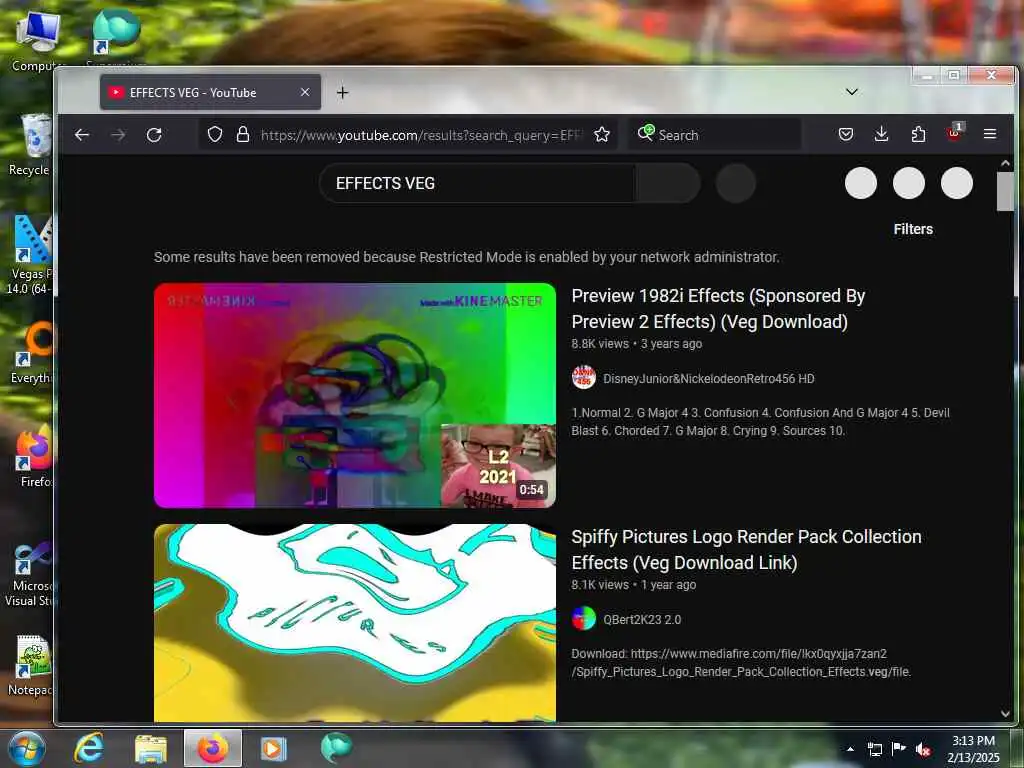
Task: Click the padlock site information icon
Action: [243, 135]
